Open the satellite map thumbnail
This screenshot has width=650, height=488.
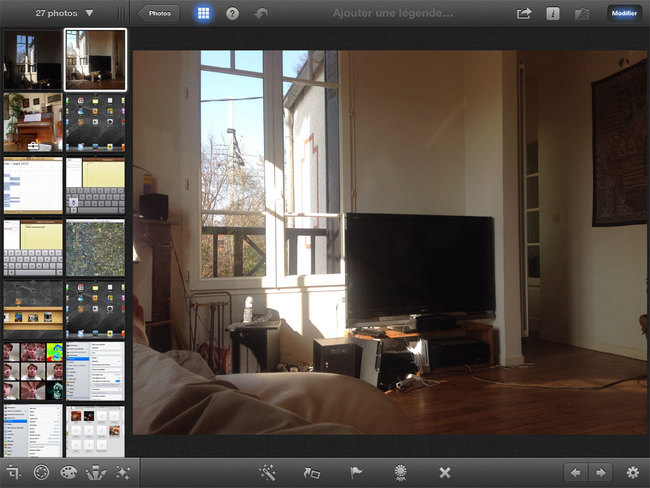(x=95, y=248)
